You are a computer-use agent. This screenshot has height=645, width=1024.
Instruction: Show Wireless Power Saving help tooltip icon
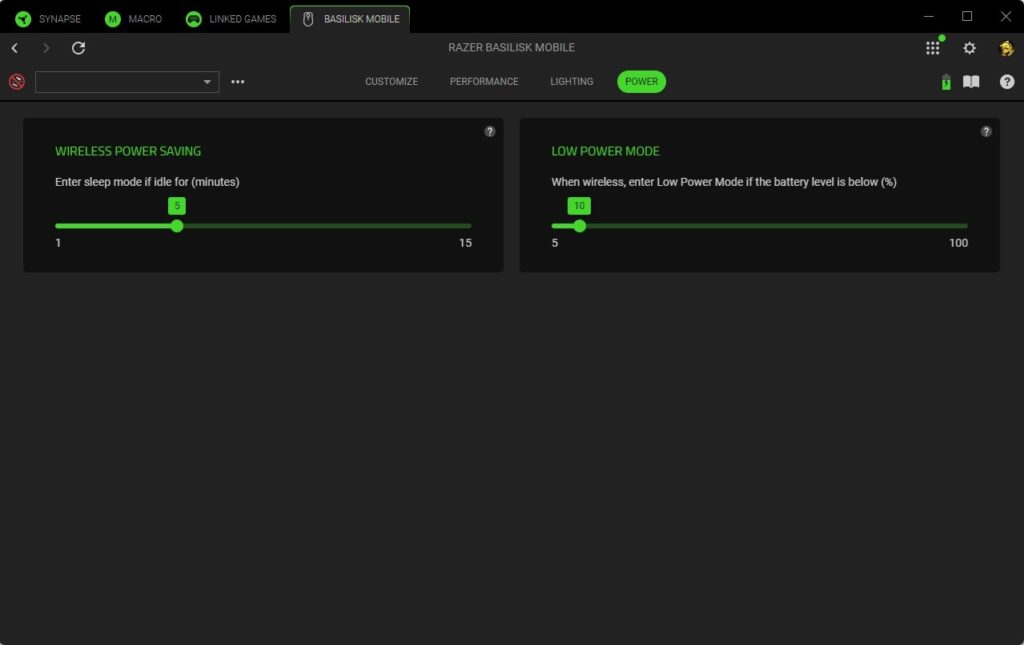point(490,131)
